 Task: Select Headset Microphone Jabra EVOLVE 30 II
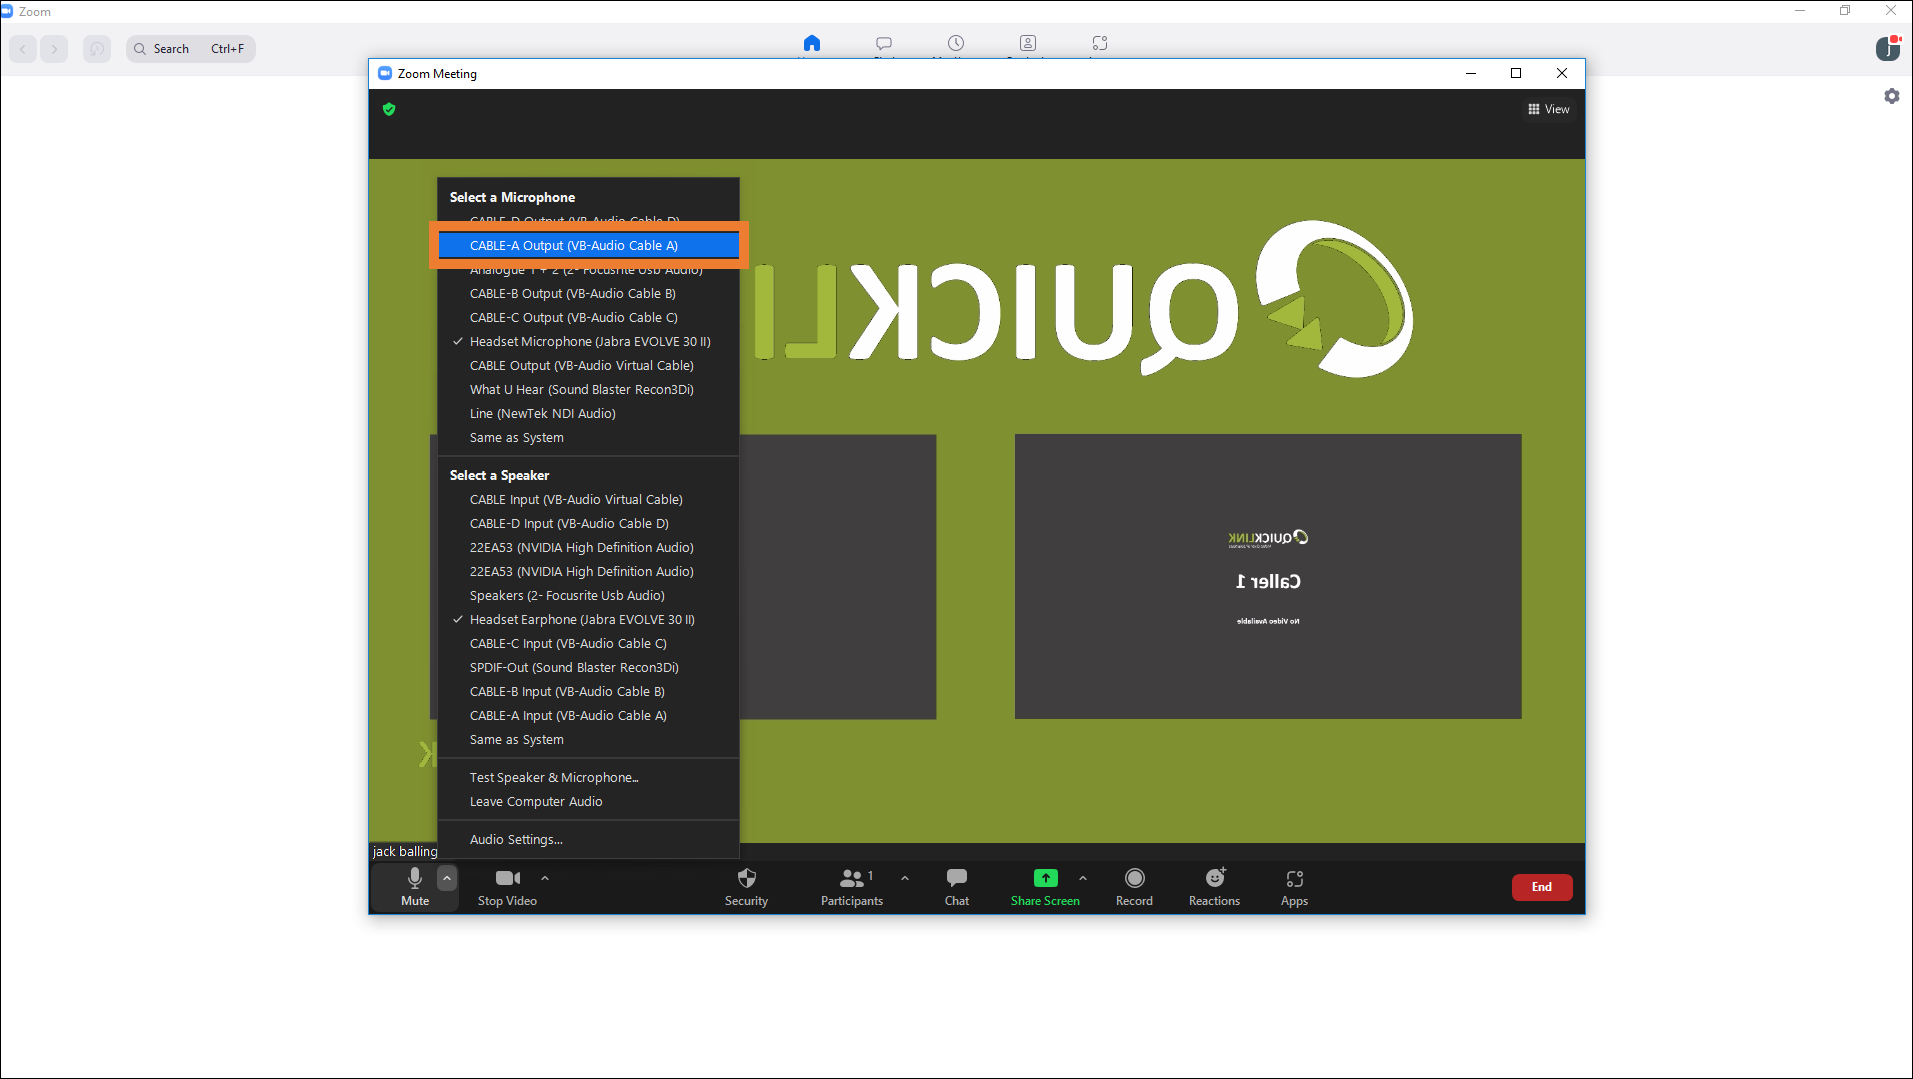click(x=588, y=341)
